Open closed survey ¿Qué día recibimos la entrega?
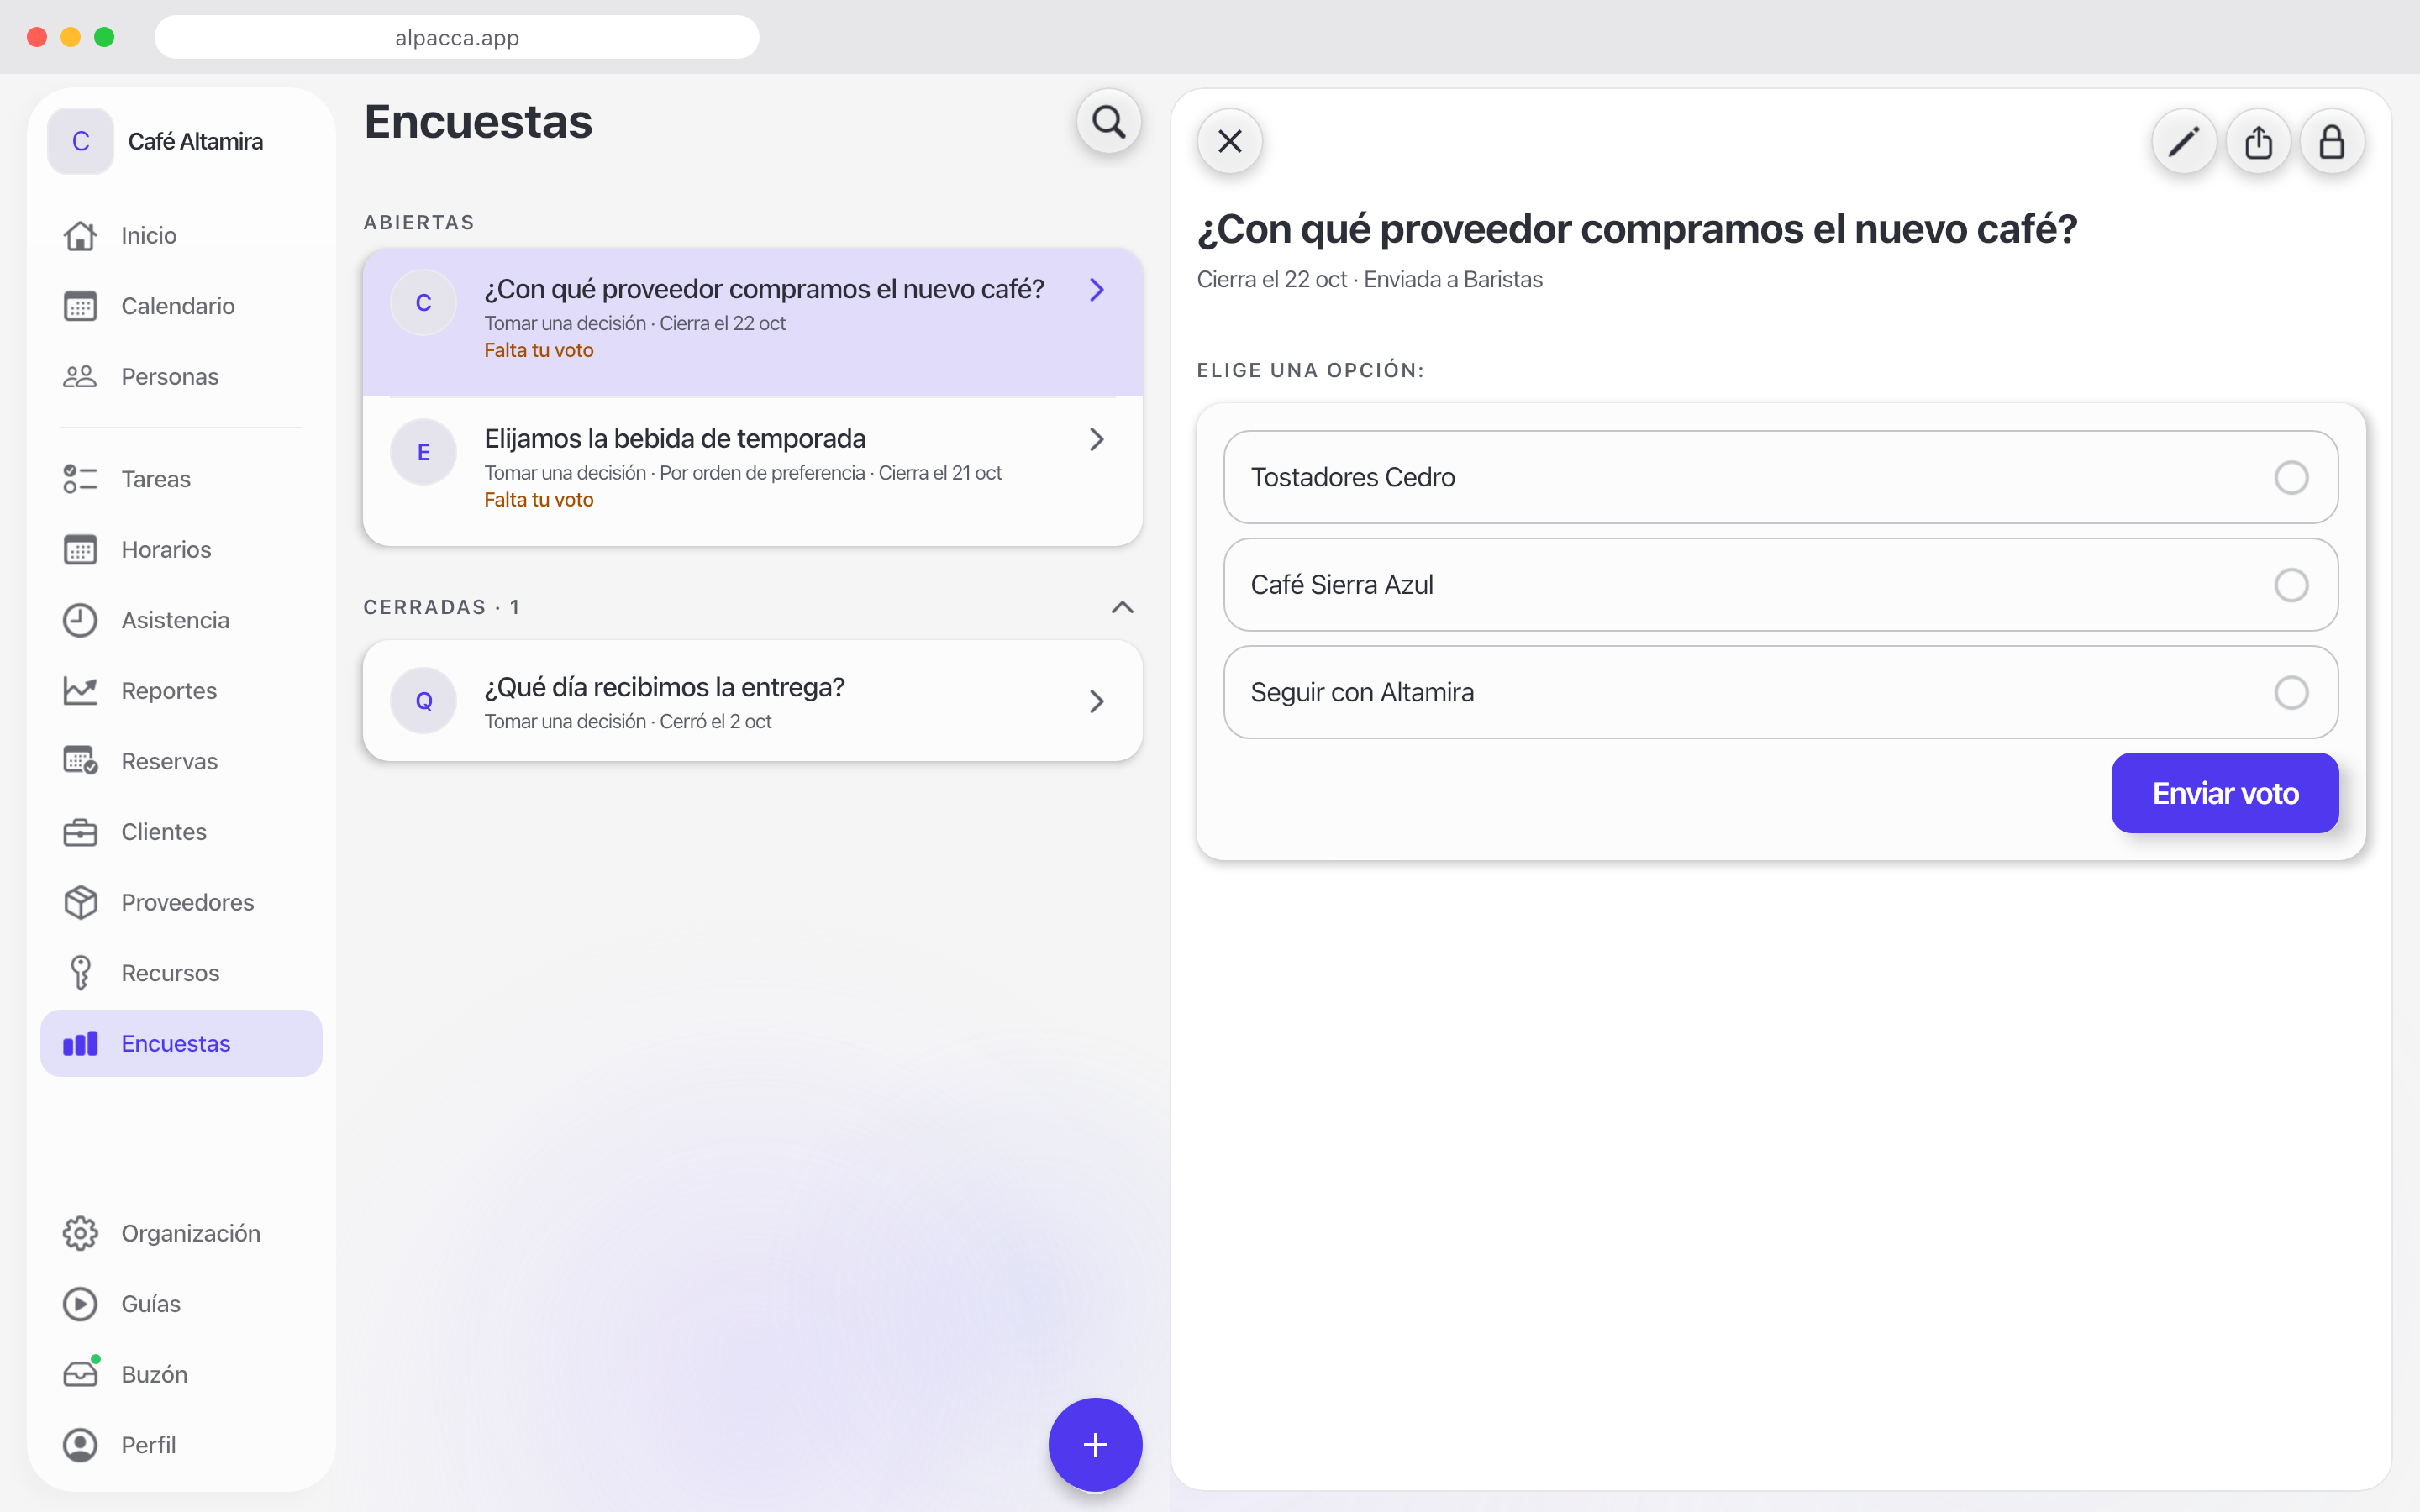 point(752,701)
